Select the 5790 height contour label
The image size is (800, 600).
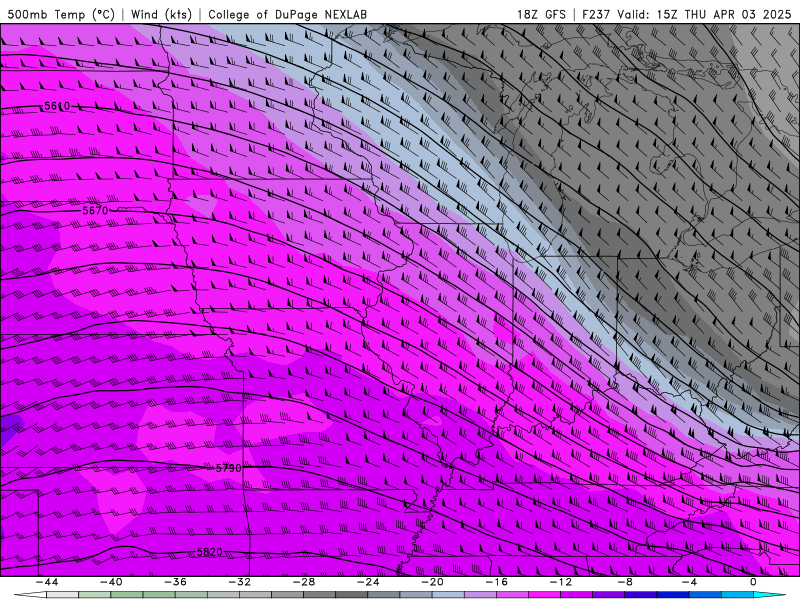229,468
